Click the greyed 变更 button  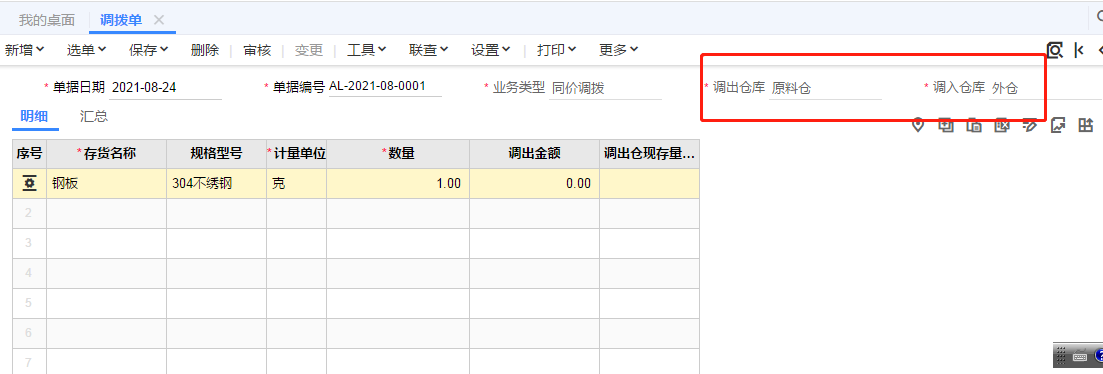309,50
